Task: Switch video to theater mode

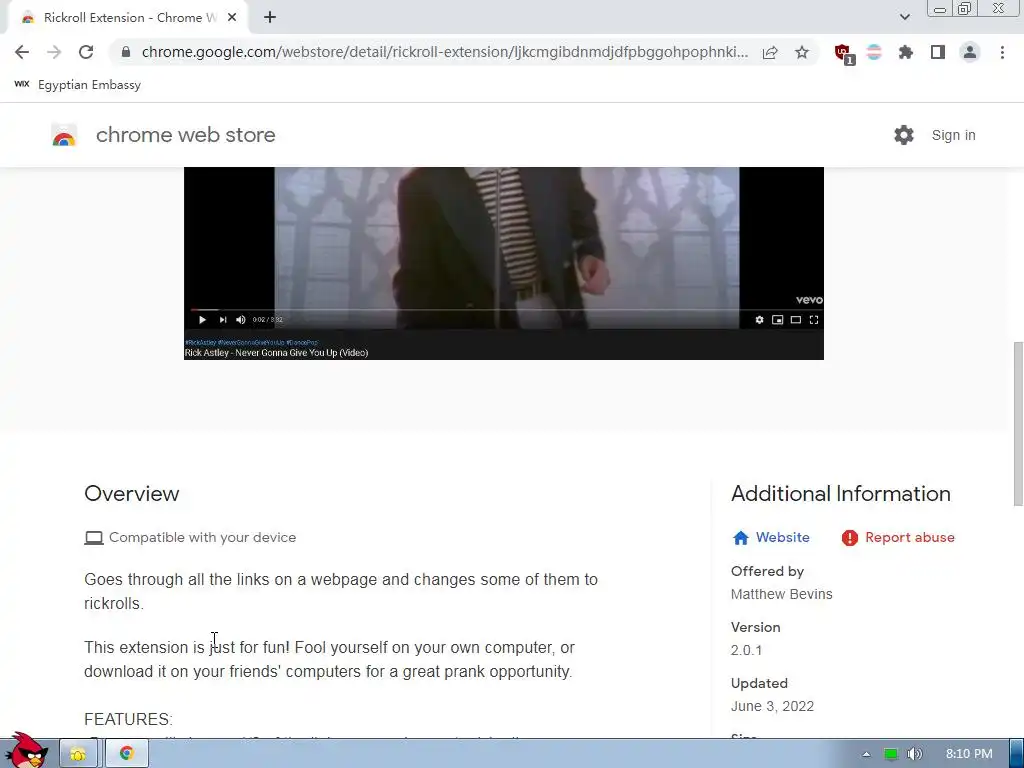Action: (x=795, y=319)
